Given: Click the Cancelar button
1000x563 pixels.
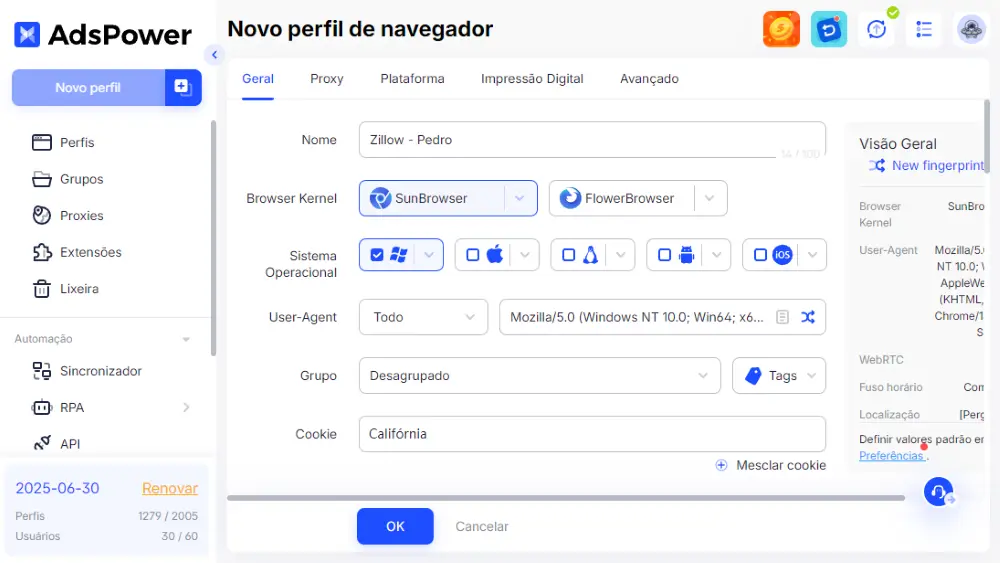Looking at the screenshot, I should click(x=482, y=527).
